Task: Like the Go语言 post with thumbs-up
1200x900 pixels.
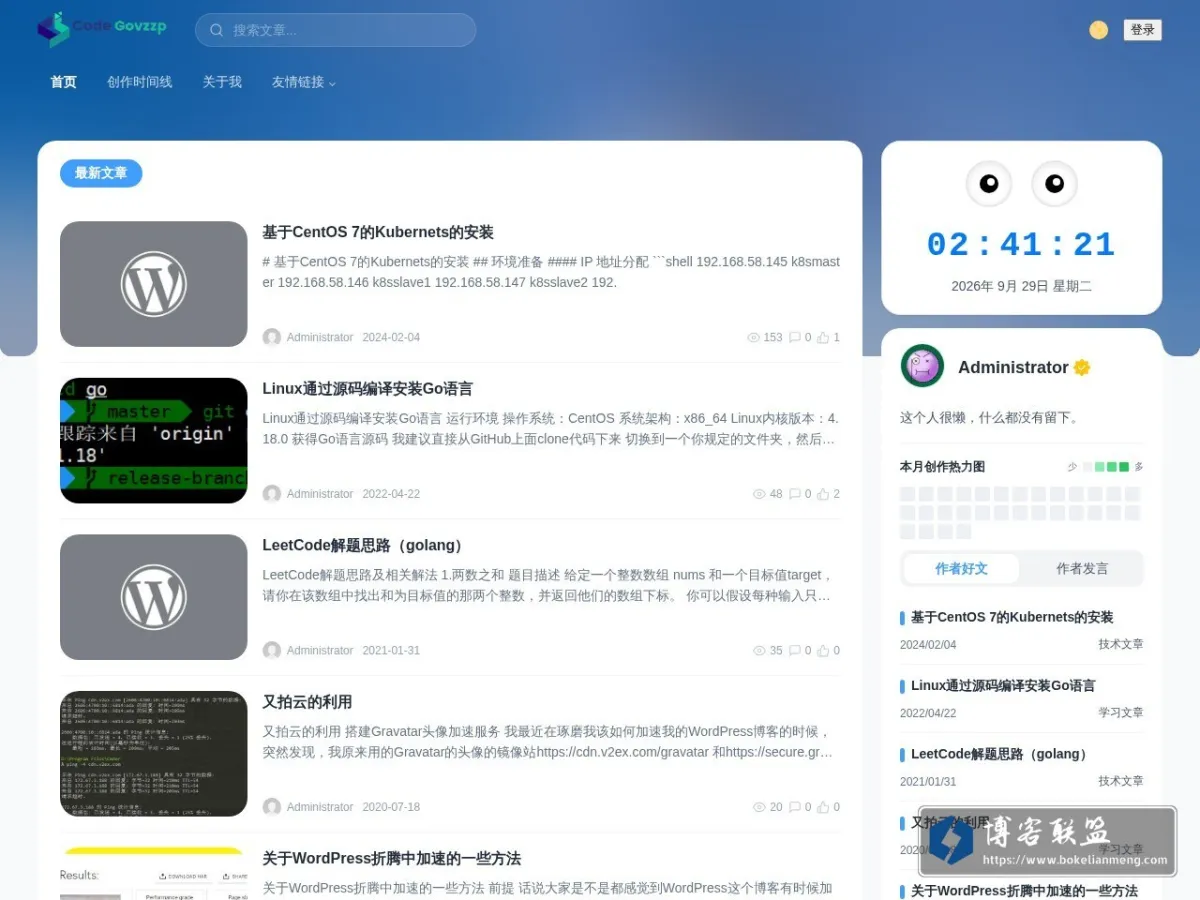Action: click(823, 494)
